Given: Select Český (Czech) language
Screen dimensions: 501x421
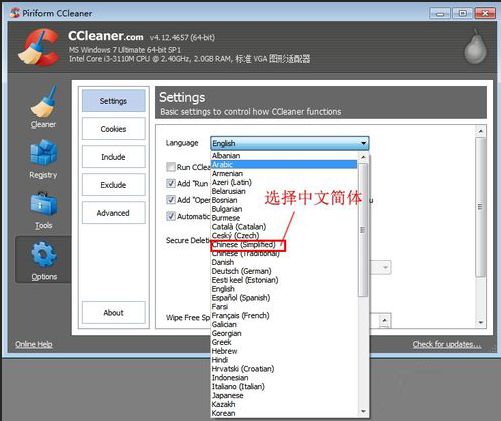Looking at the screenshot, I should point(284,236).
